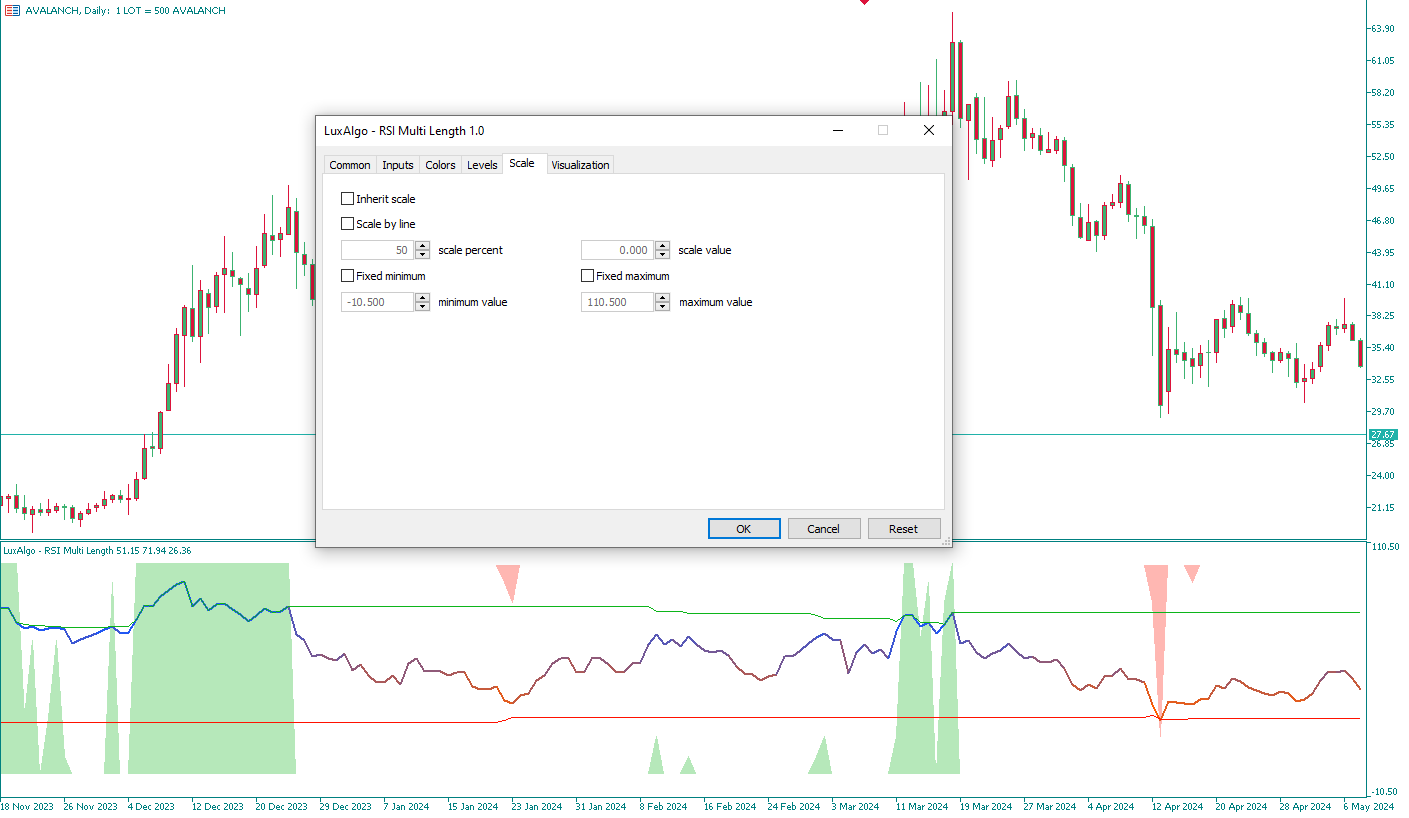Enable the Inherit scale checkbox
The height and width of the screenshot is (818, 1409).
coord(348,199)
